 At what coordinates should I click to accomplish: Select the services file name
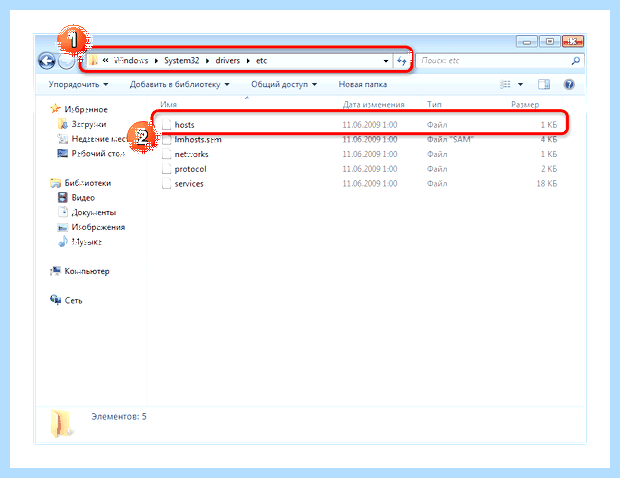(x=189, y=183)
